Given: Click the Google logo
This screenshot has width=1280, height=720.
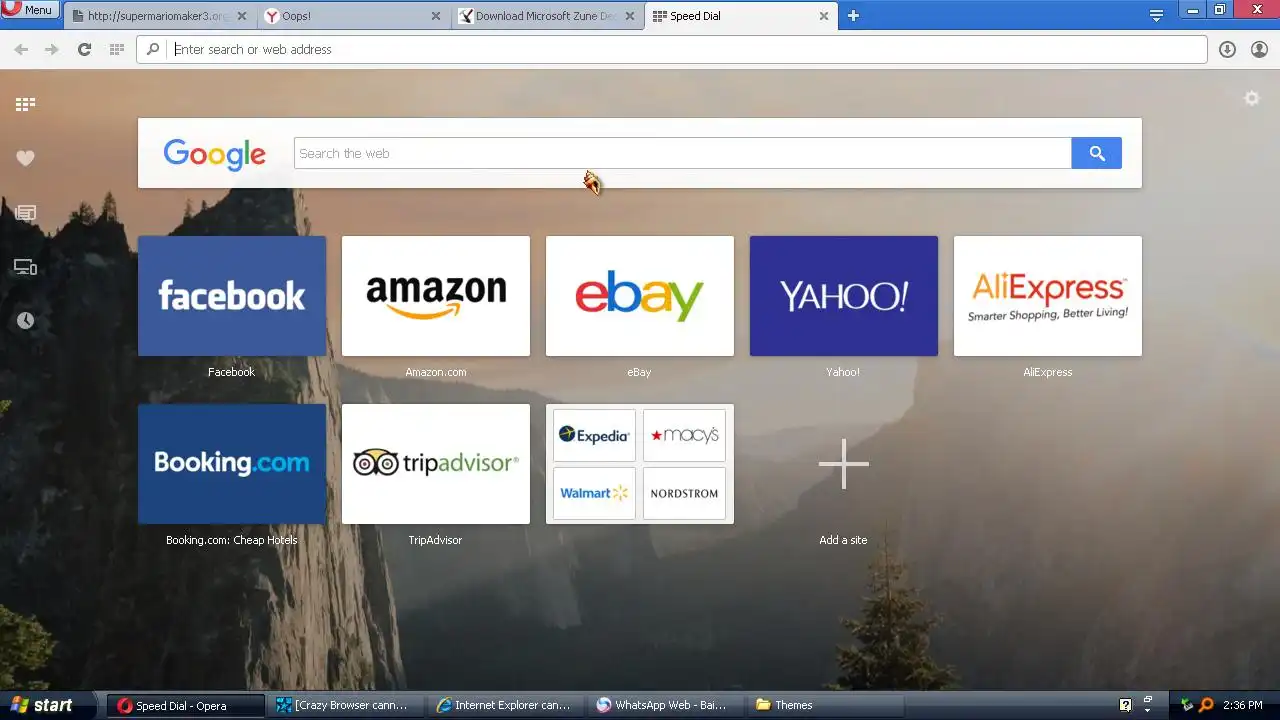Looking at the screenshot, I should point(214,154).
